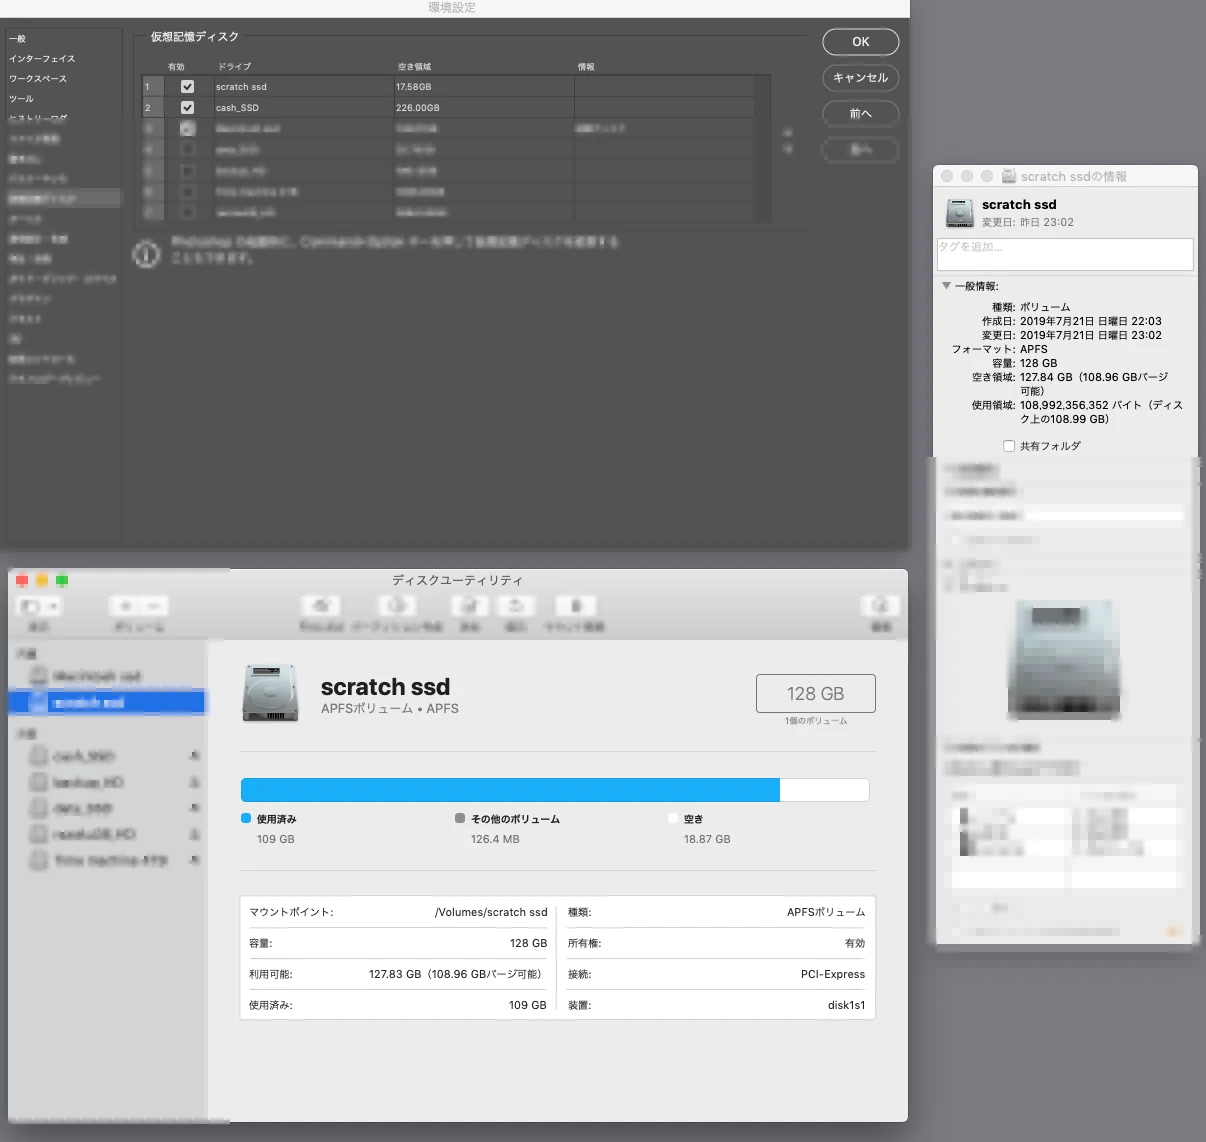The image size is (1206, 1142).
Task: Click the 109 GB value under 使用済み legend
Action: [276, 839]
